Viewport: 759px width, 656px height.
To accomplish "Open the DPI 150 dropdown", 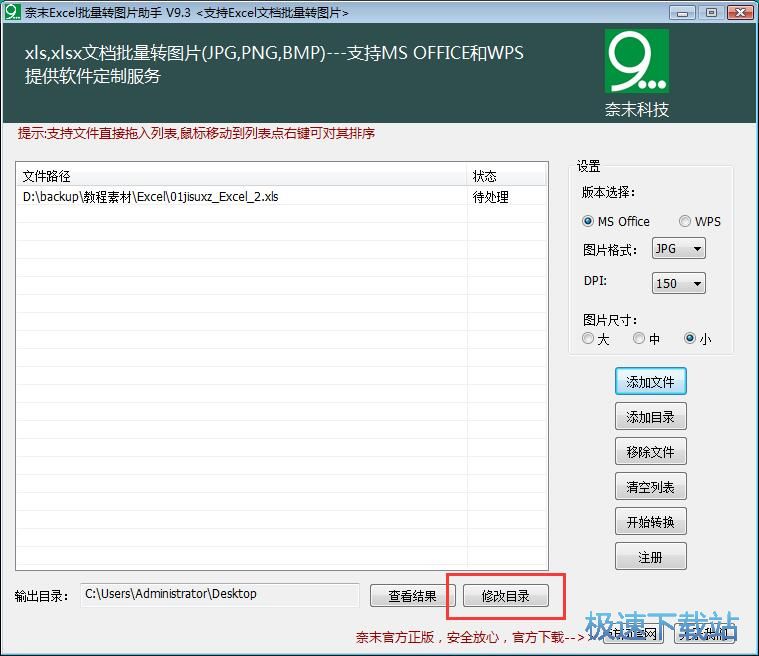I will (678, 283).
